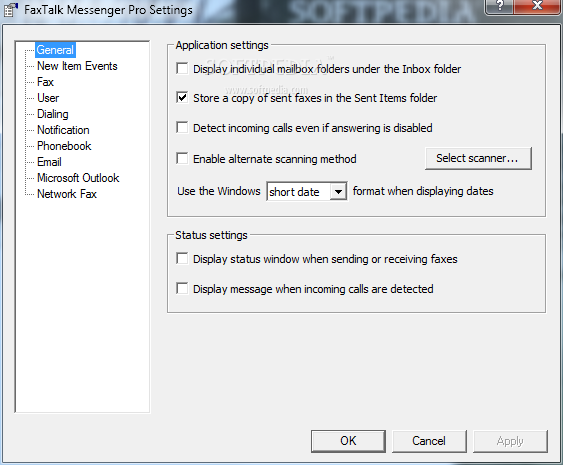Enable display of individual mailbox folders
The width and height of the screenshot is (563, 465).
coord(182,68)
